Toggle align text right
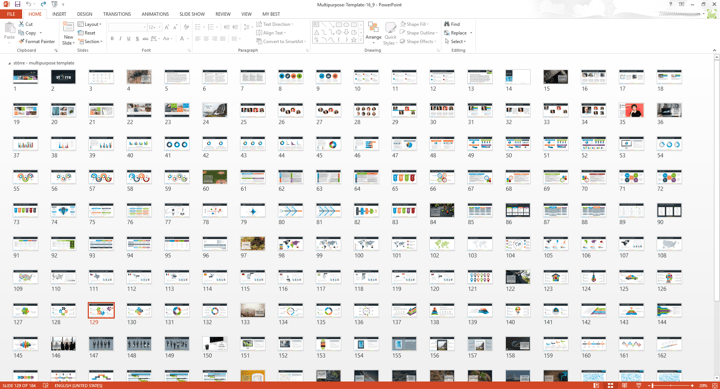The width and height of the screenshot is (720, 389). [214, 39]
